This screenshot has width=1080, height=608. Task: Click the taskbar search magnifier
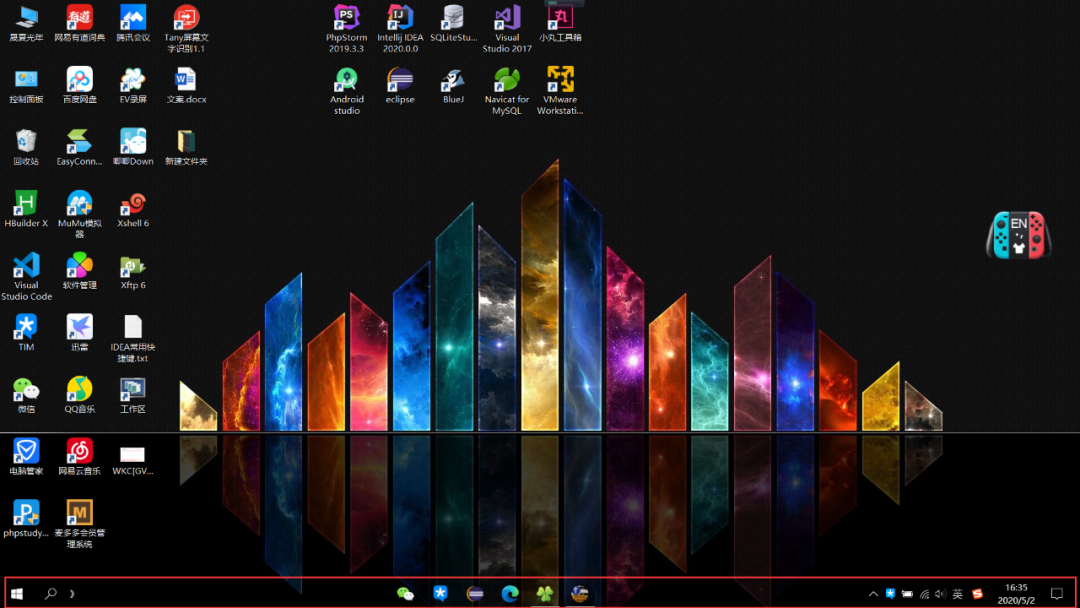click(x=50, y=594)
